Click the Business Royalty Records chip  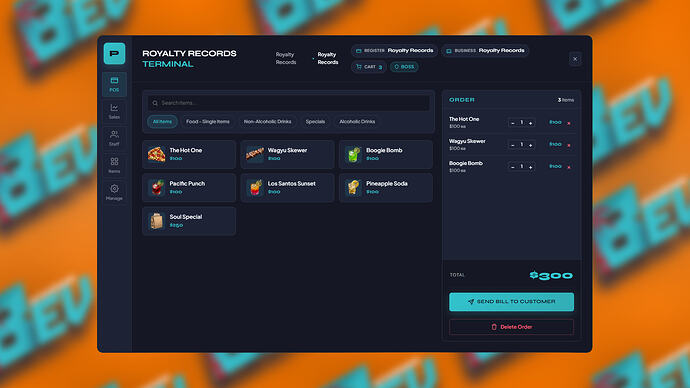coord(485,51)
